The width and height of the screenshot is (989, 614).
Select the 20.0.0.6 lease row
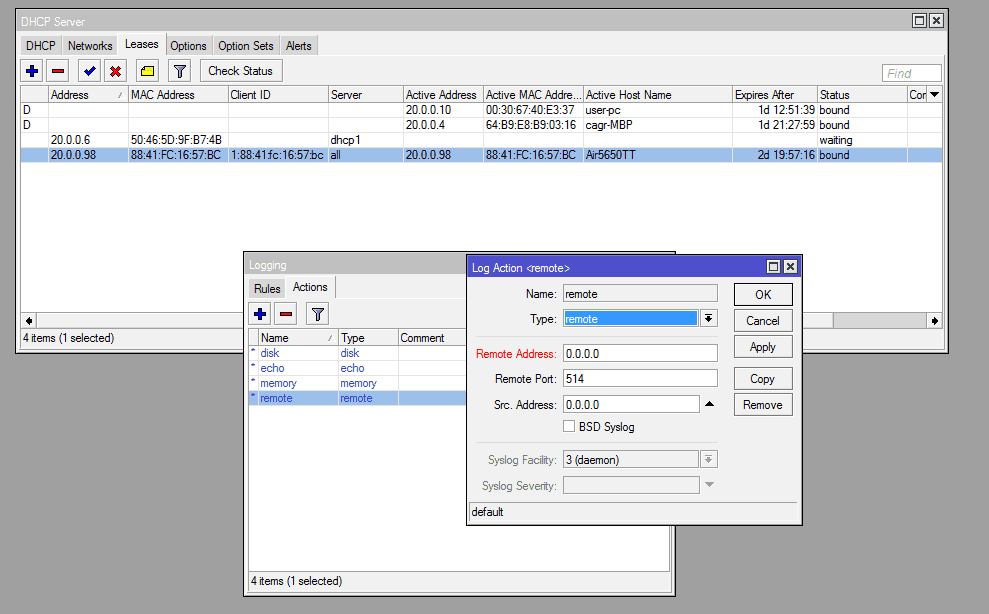point(200,140)
